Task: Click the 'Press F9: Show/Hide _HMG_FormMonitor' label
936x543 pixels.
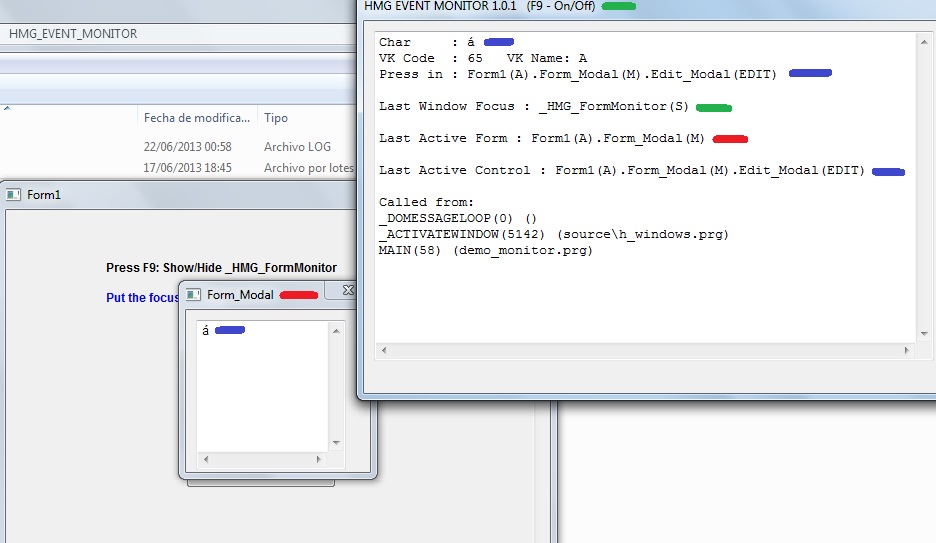Action: coord(221,268)
